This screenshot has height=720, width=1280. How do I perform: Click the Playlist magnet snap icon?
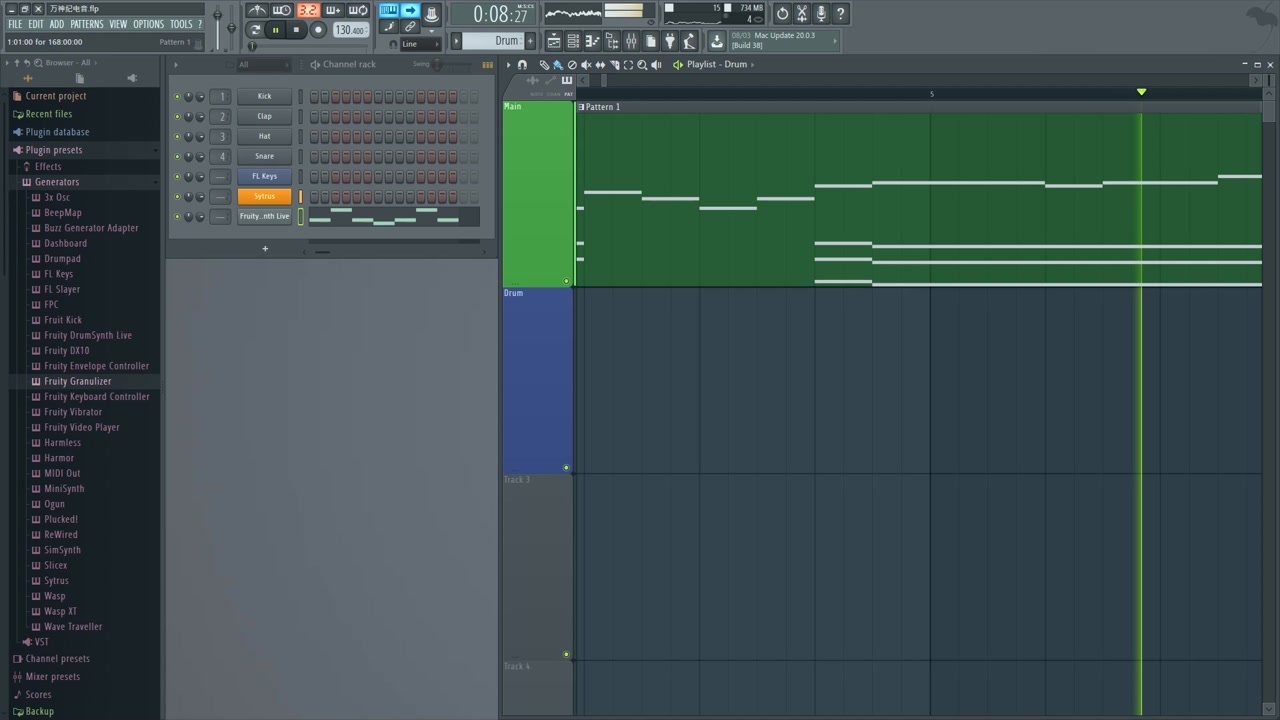coord(522,65)
